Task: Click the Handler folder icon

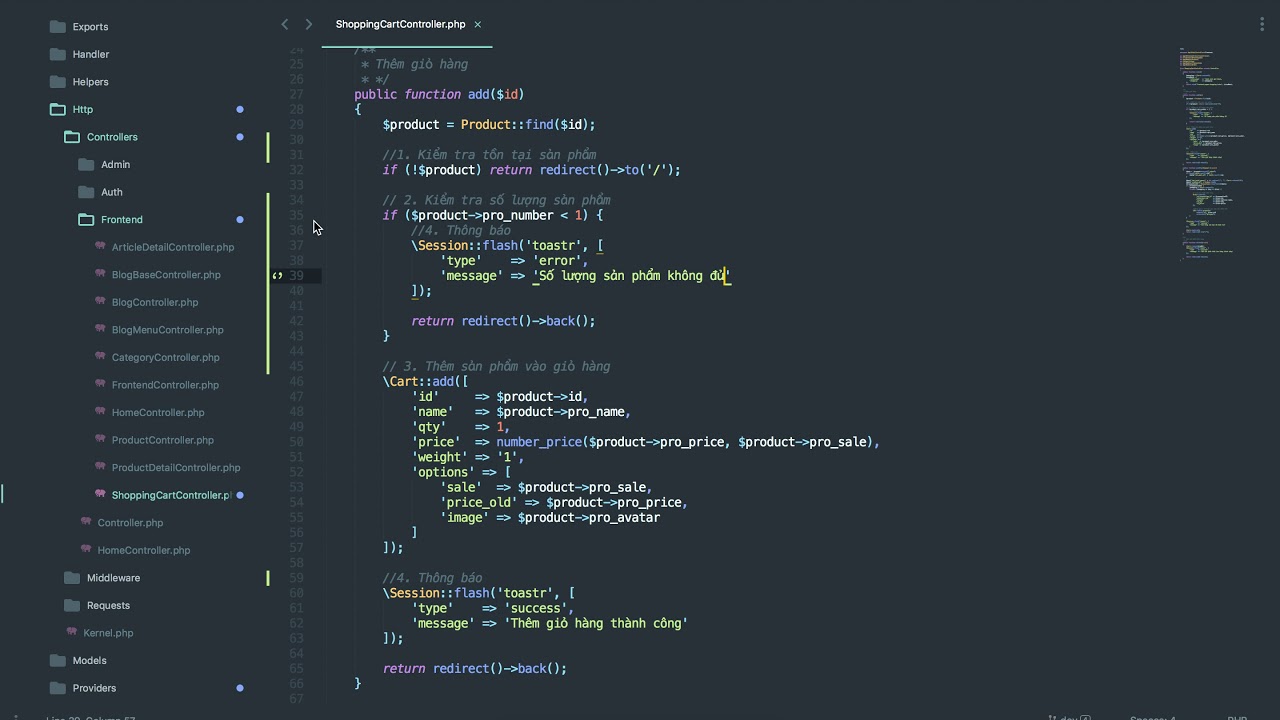Action: pyautogui.click(x=57, y=54)
